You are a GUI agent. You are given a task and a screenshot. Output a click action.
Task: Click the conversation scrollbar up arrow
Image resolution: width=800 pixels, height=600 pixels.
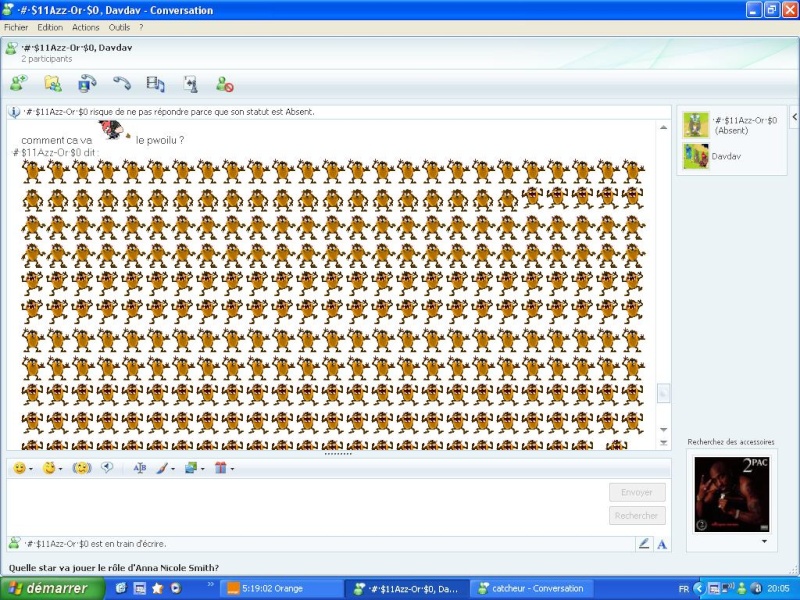tap(663, 128)
